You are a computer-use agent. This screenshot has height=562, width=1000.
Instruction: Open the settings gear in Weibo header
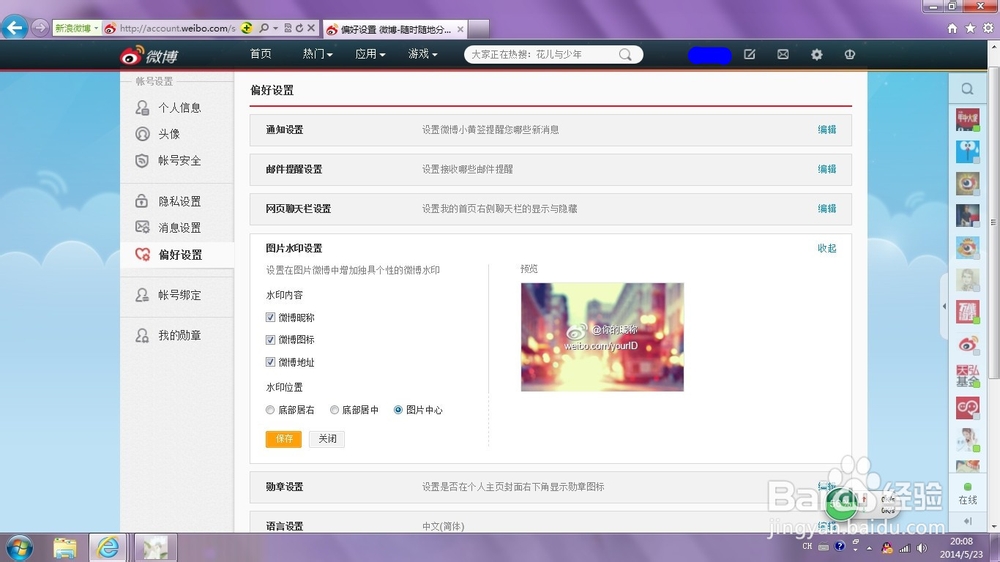coord(816,55)
